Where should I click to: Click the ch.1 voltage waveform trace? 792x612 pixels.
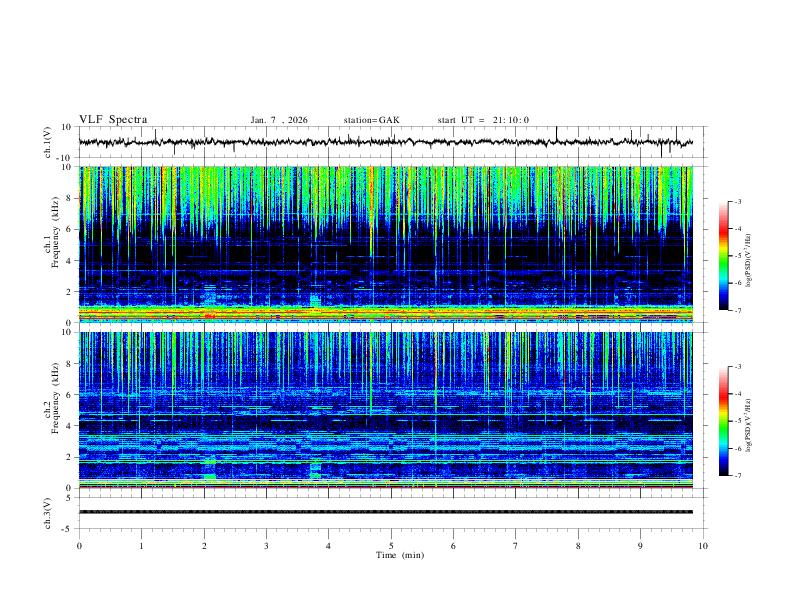(386, 142)
